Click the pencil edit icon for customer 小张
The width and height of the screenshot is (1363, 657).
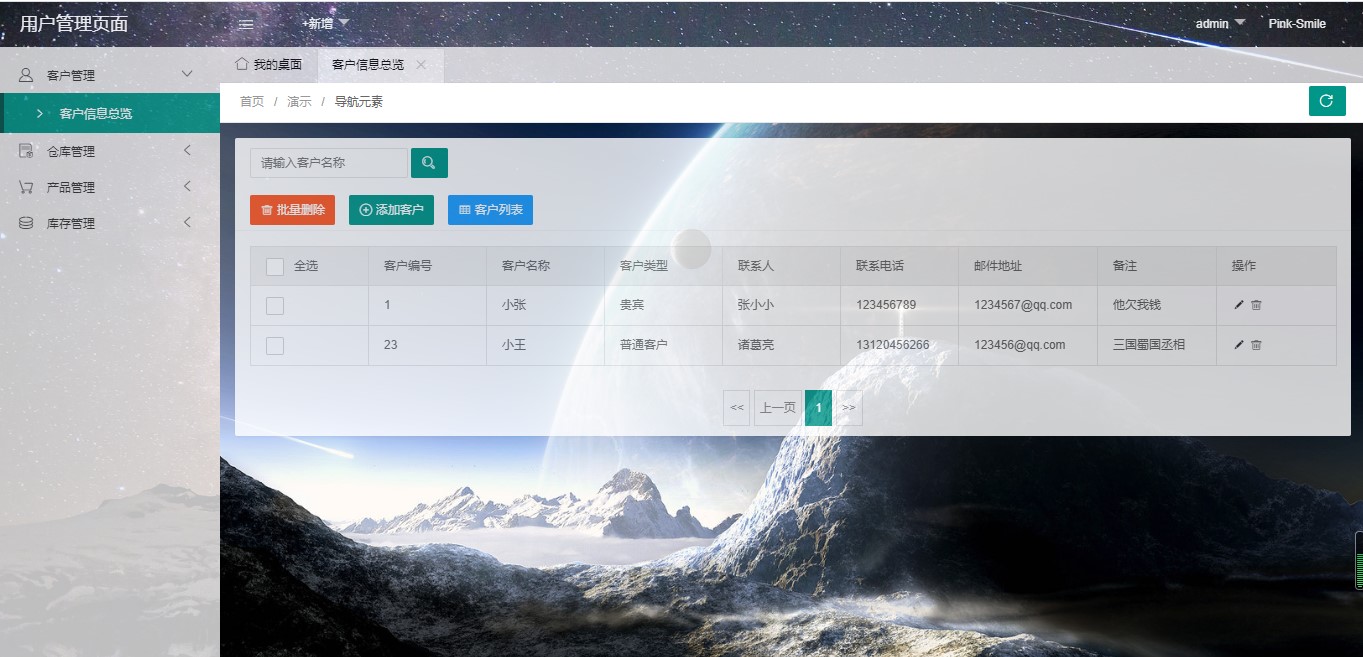[1239, 305]
